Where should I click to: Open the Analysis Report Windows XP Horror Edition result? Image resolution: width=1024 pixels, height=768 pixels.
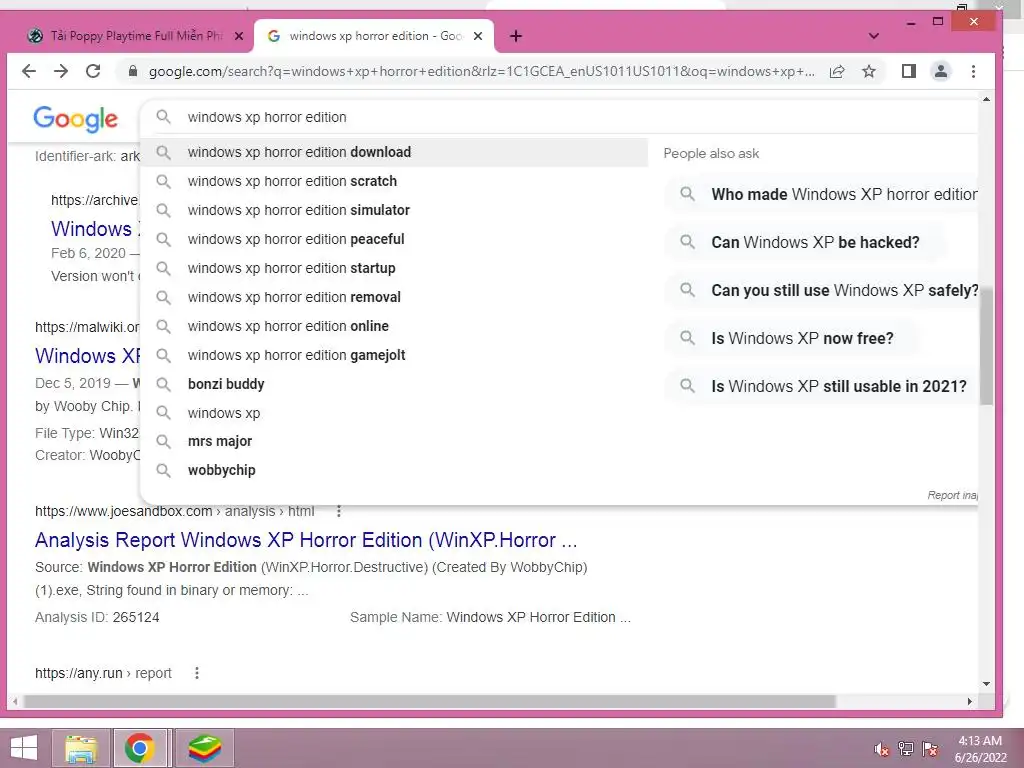click(x=306, y=540)
